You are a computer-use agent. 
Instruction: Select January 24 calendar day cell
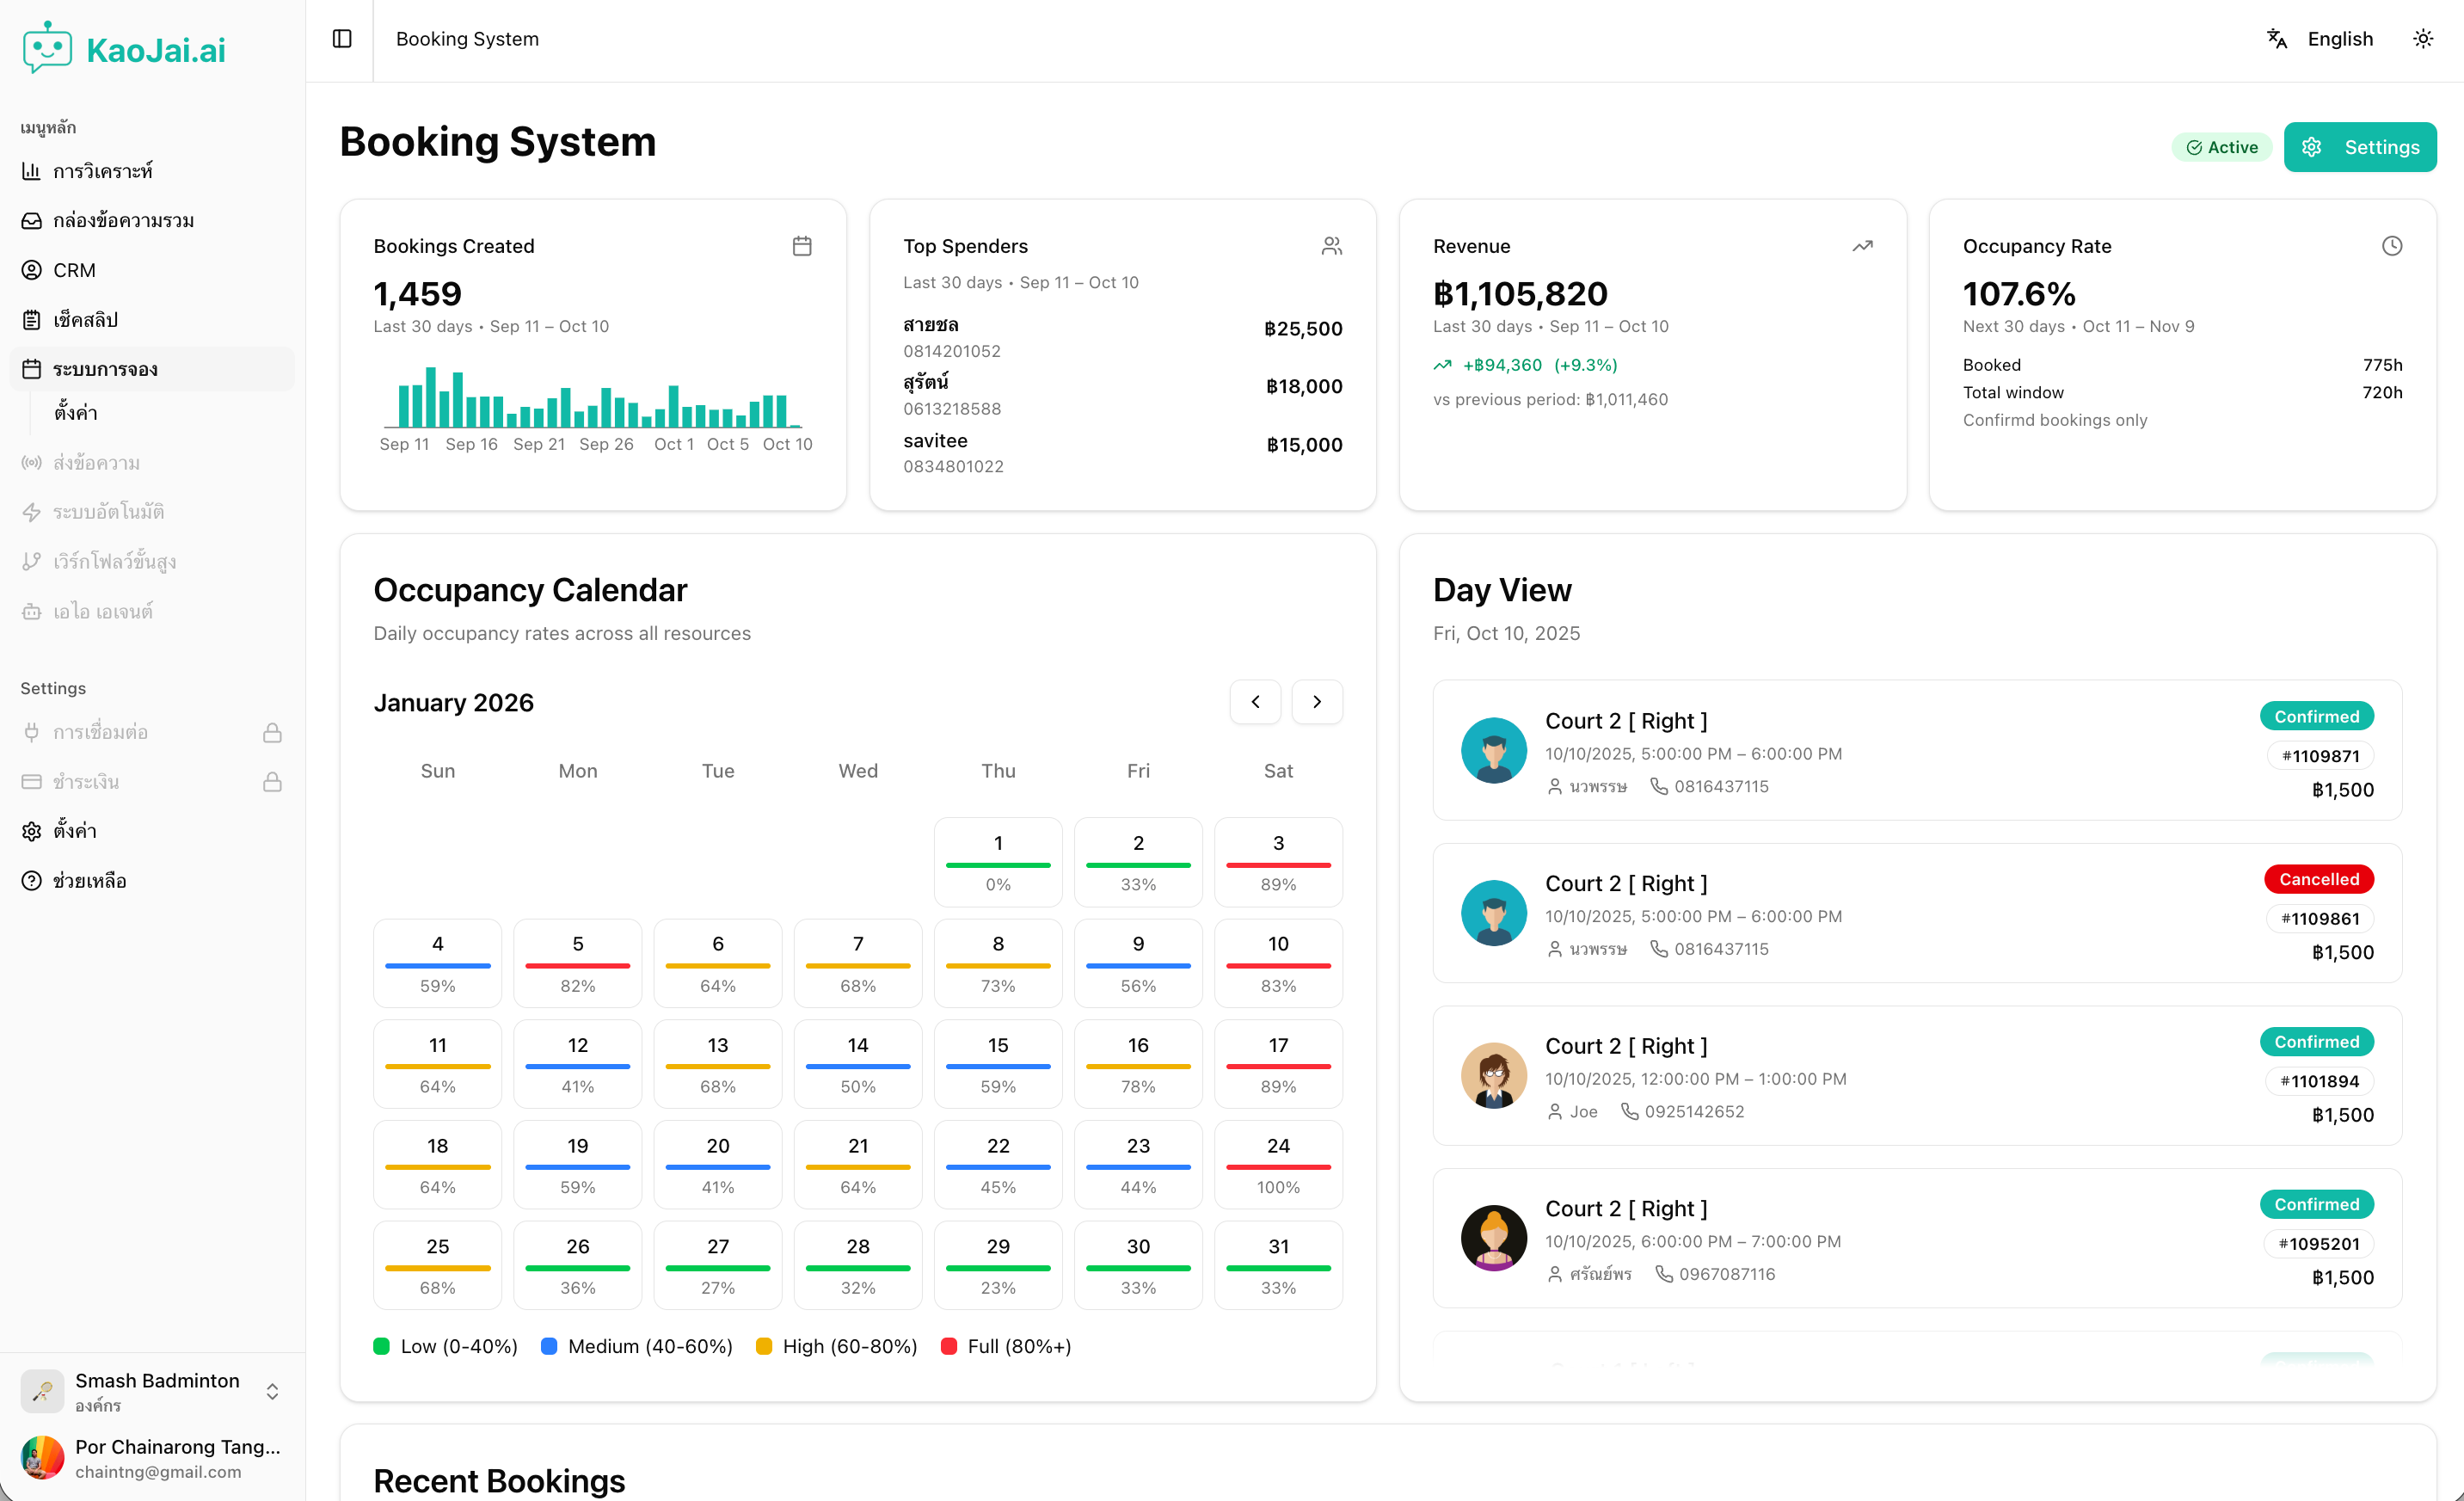click(1277, 1164)
